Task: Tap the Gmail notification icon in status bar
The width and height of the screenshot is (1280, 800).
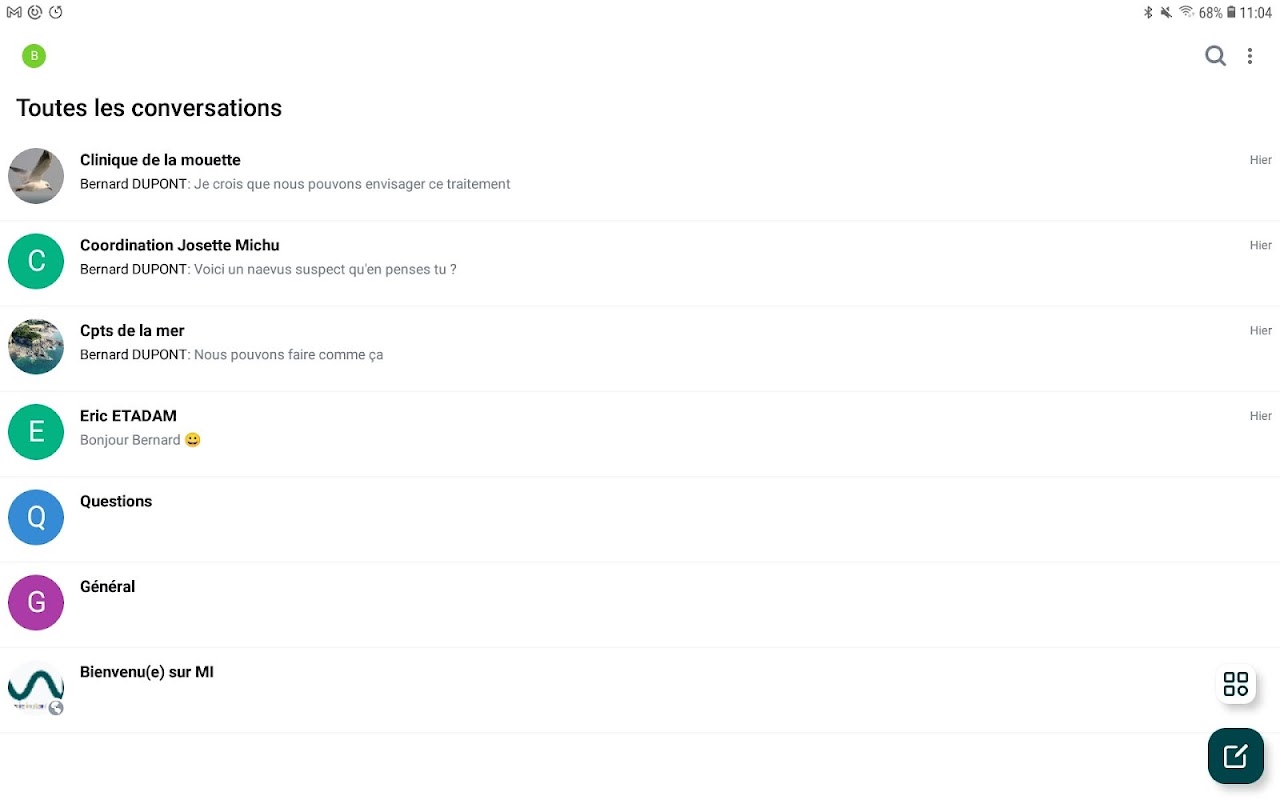Action: click(x=14, y=13)
